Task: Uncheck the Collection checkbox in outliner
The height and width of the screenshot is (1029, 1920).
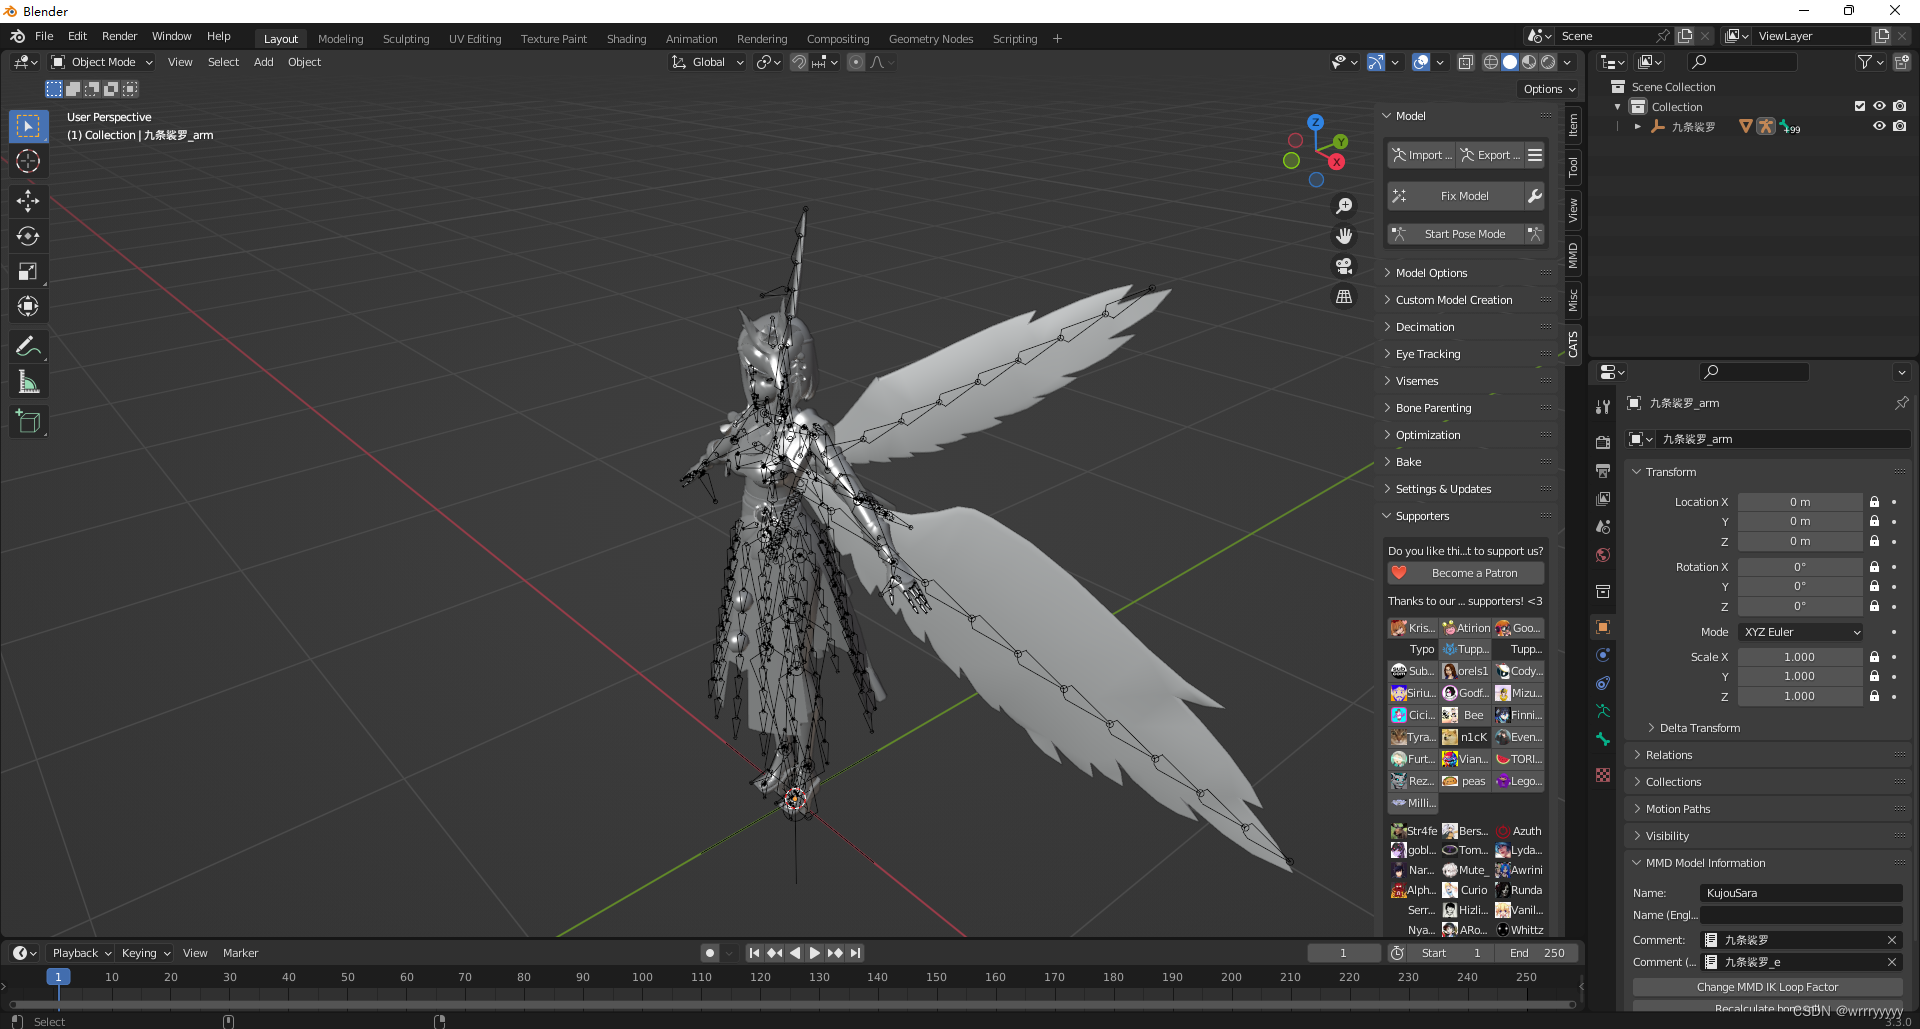Action: tap(1859, 106)
